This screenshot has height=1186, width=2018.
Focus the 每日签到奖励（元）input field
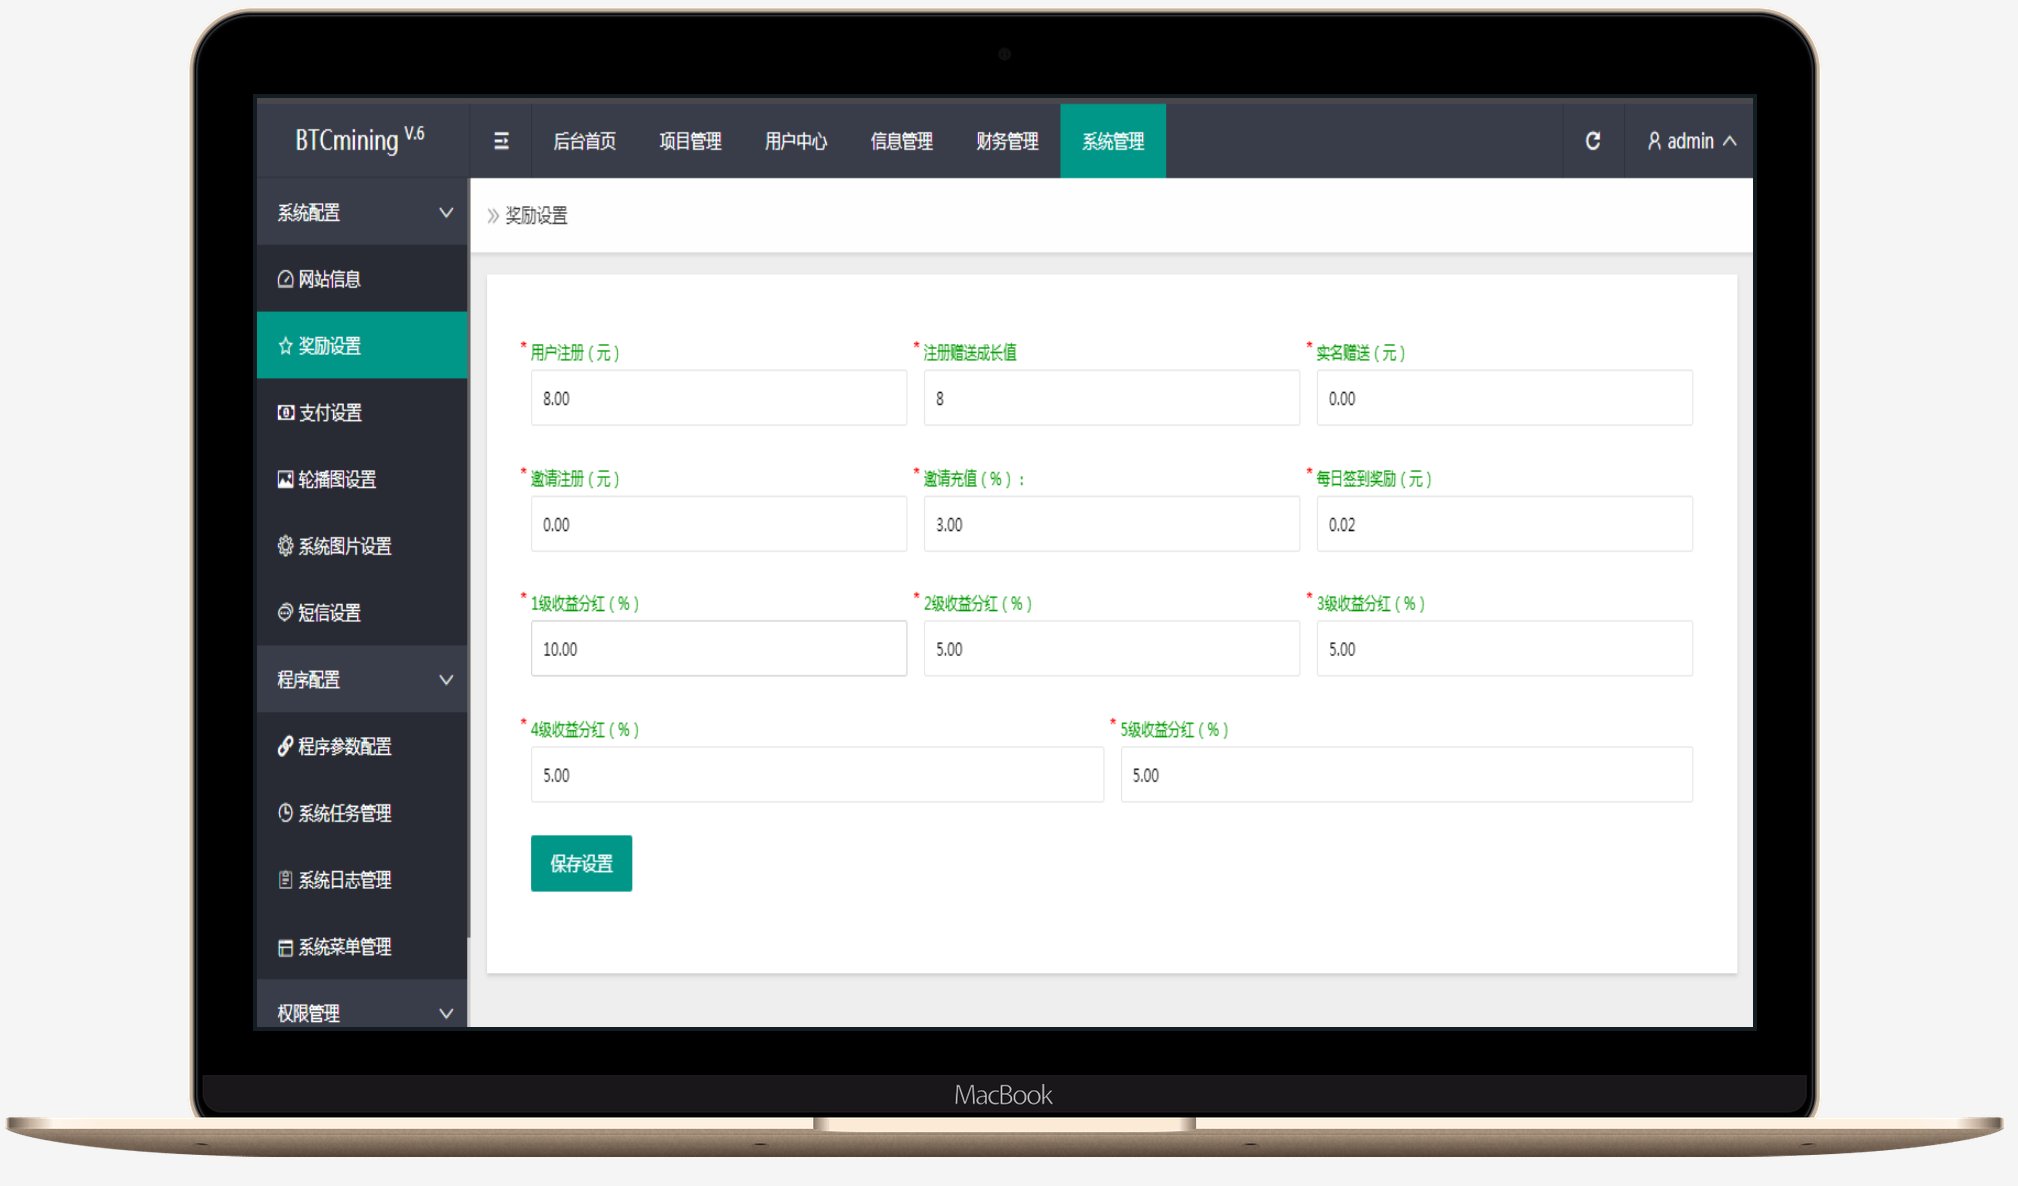[1505, 524]
